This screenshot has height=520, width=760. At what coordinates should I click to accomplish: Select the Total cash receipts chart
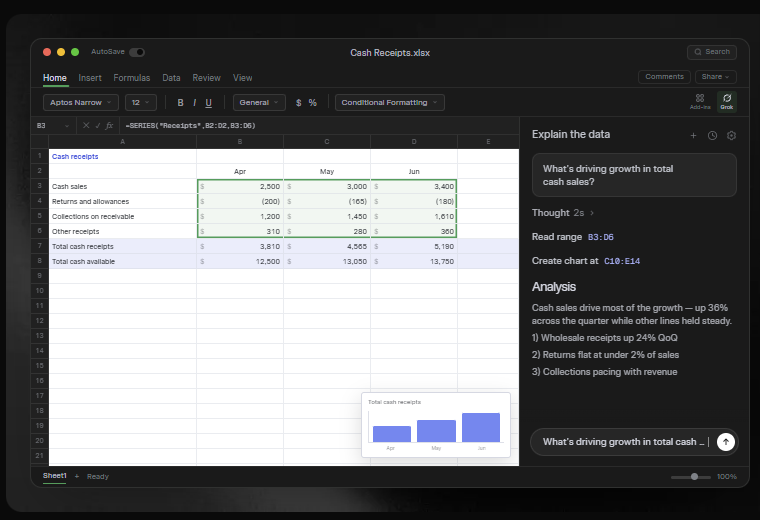[x=436, y=425]
